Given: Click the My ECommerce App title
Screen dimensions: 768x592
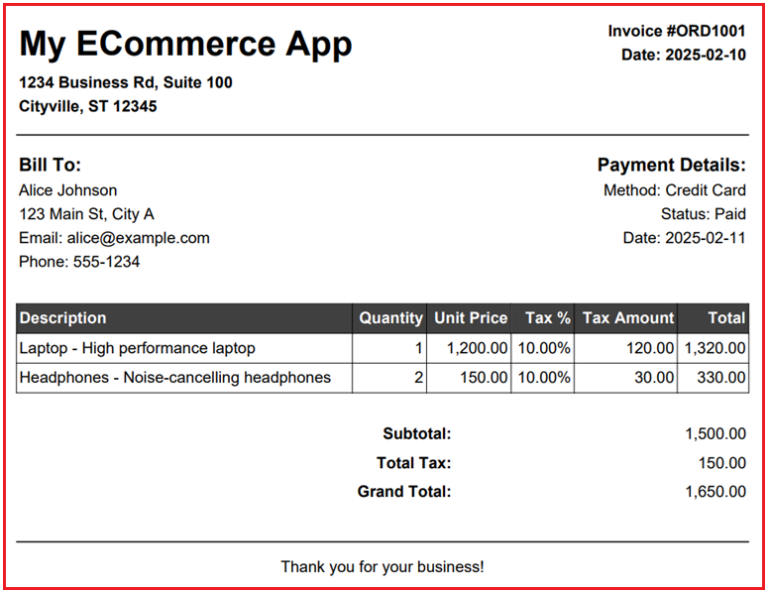Looking at the screenshot, I should pos(185,44).
